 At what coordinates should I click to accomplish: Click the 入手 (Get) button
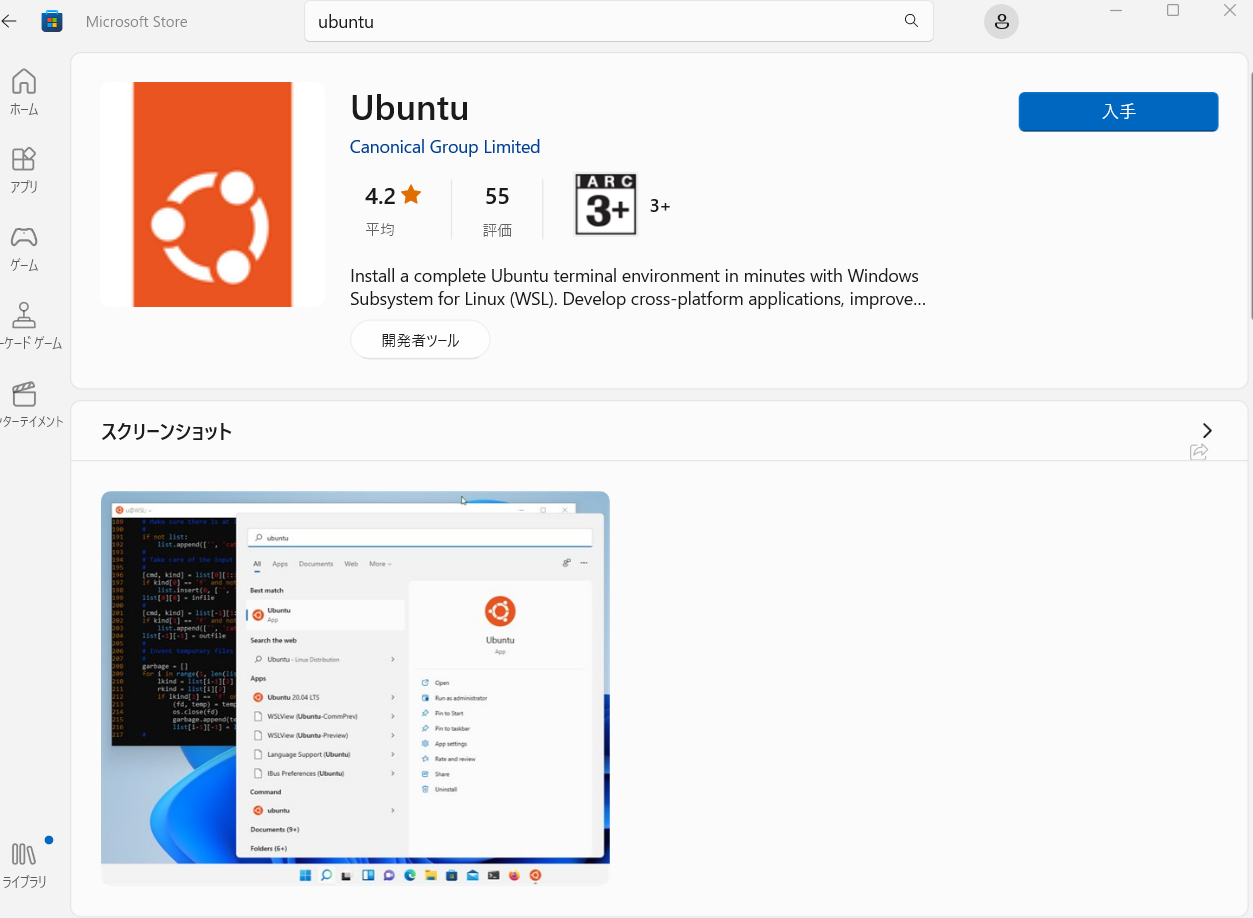[1118, 112]
